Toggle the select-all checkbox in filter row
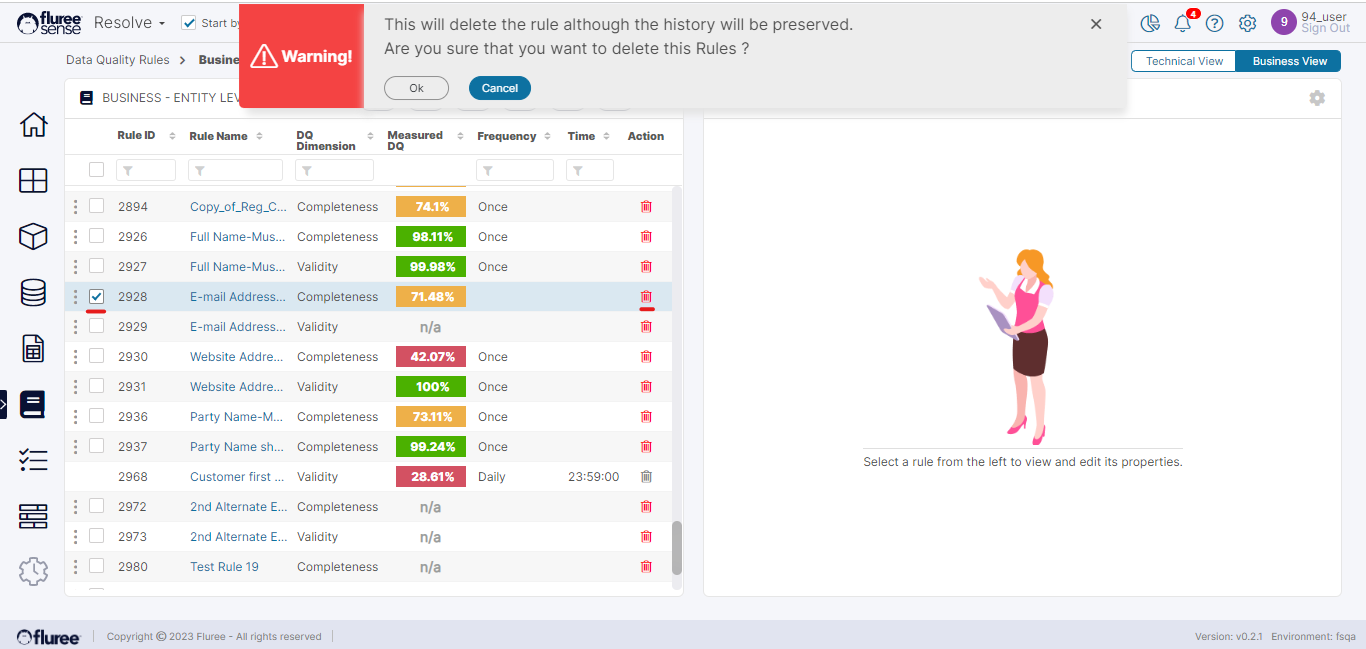The height and width of the screenshot is (649, 1366). pyautogui.click(x=97, y=170)
